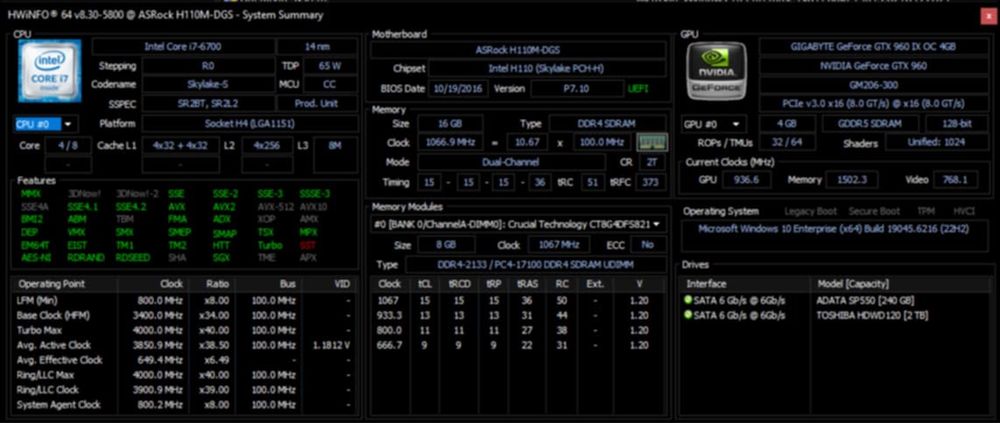The height and width of the screenshot is (423, 1000).
Task: Click the green status dot for TOSHIBA HDWD120 drive
Action: click(x=688, y=315)
